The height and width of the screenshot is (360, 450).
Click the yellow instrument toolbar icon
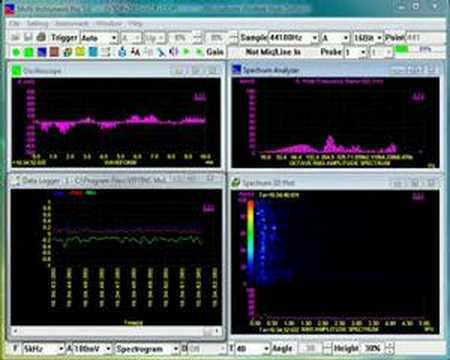click(80, 52)
